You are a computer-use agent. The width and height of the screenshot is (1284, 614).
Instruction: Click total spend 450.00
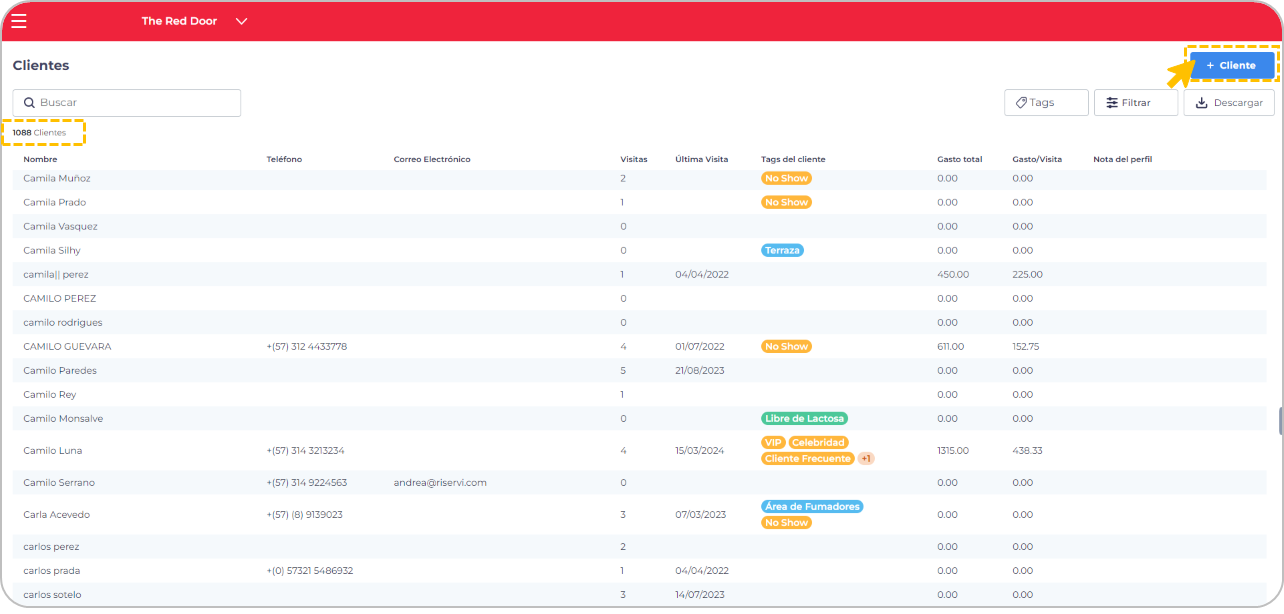pyautogui.click(x=951, y=274)
